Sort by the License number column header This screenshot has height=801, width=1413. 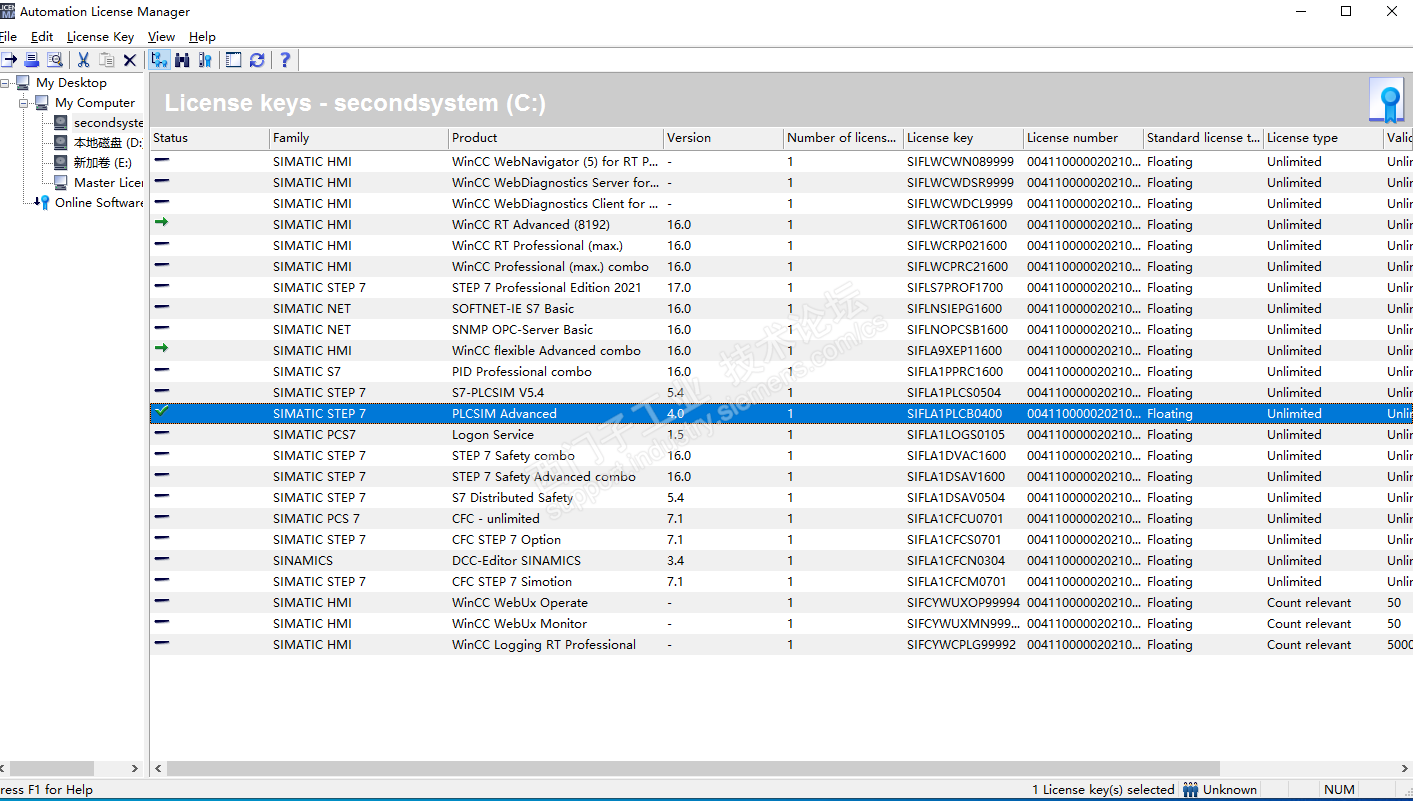point(1083,138)
